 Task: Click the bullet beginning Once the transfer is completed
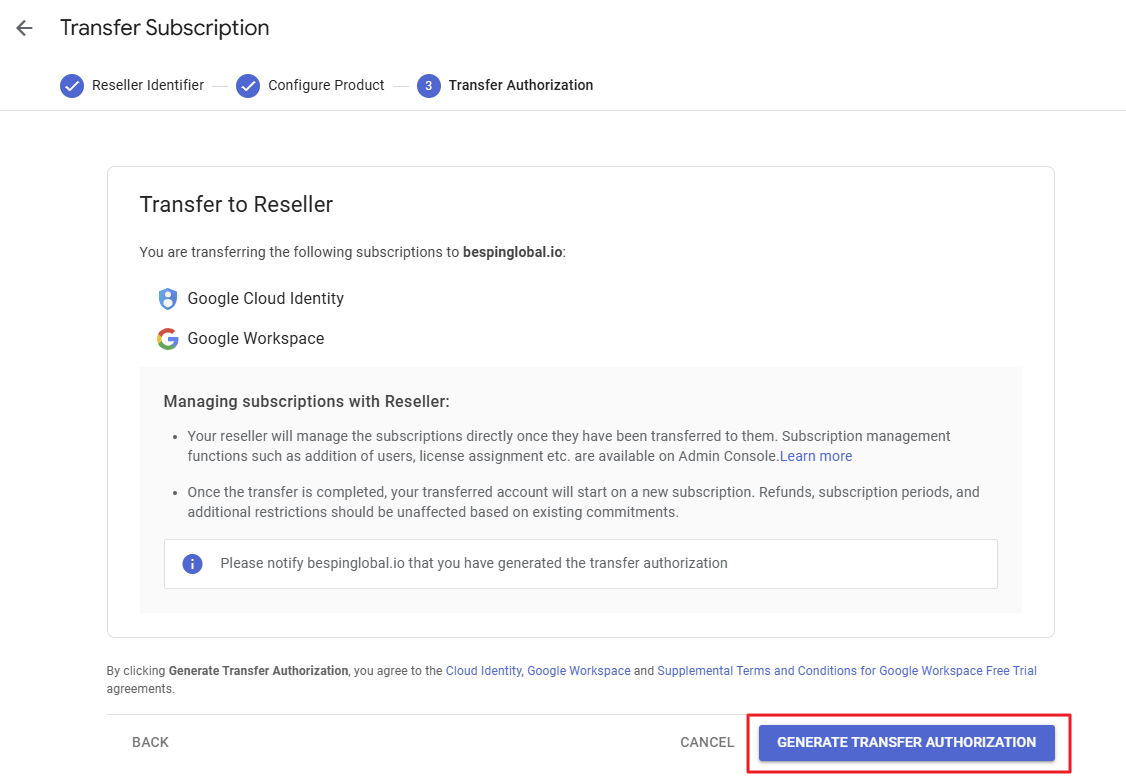(x=583, y=502)
